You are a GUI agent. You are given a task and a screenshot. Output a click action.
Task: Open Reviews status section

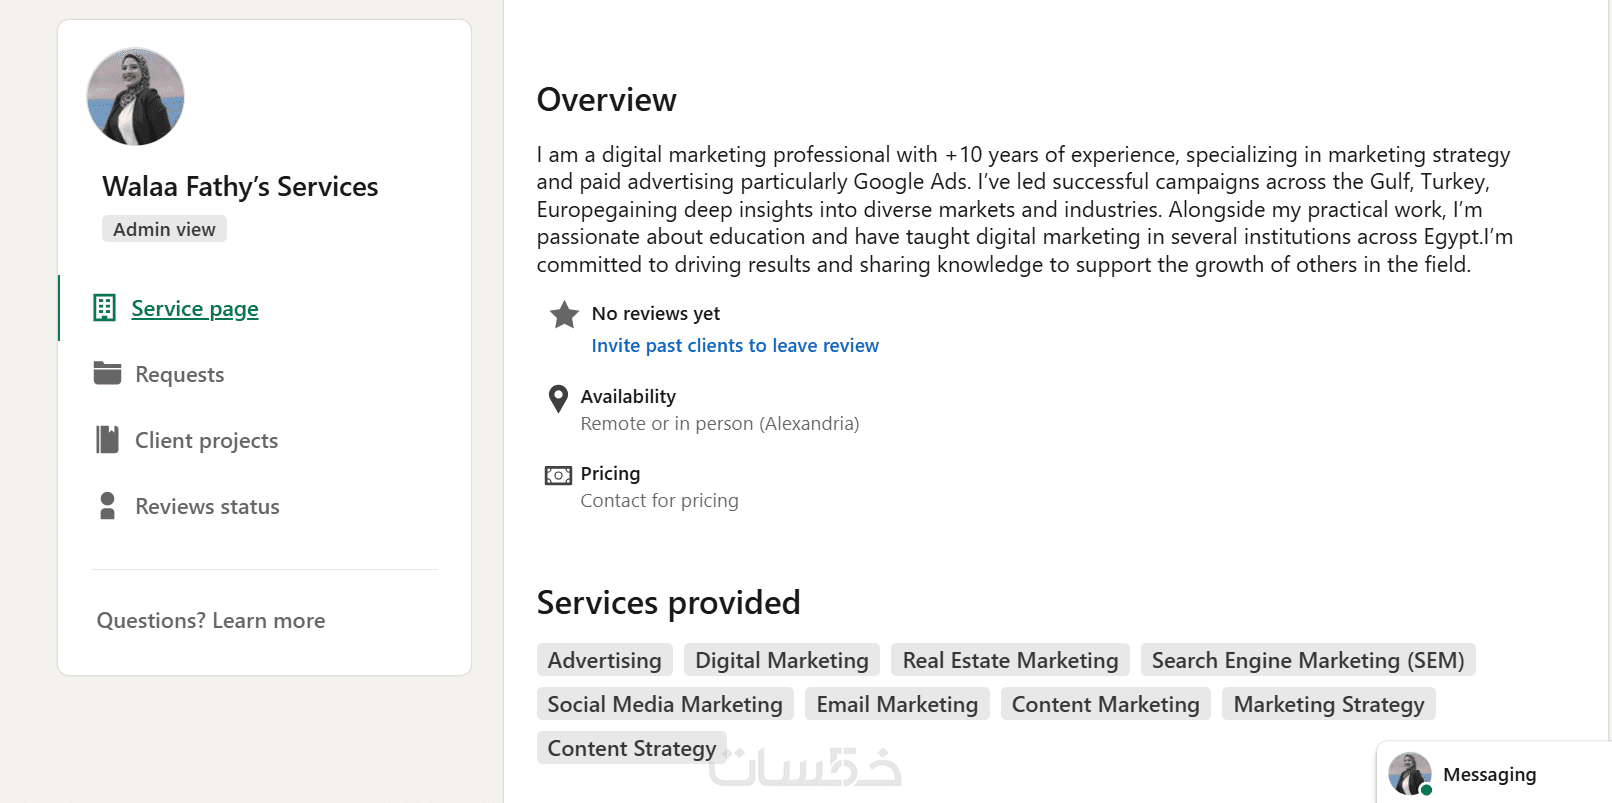point(207,506)
